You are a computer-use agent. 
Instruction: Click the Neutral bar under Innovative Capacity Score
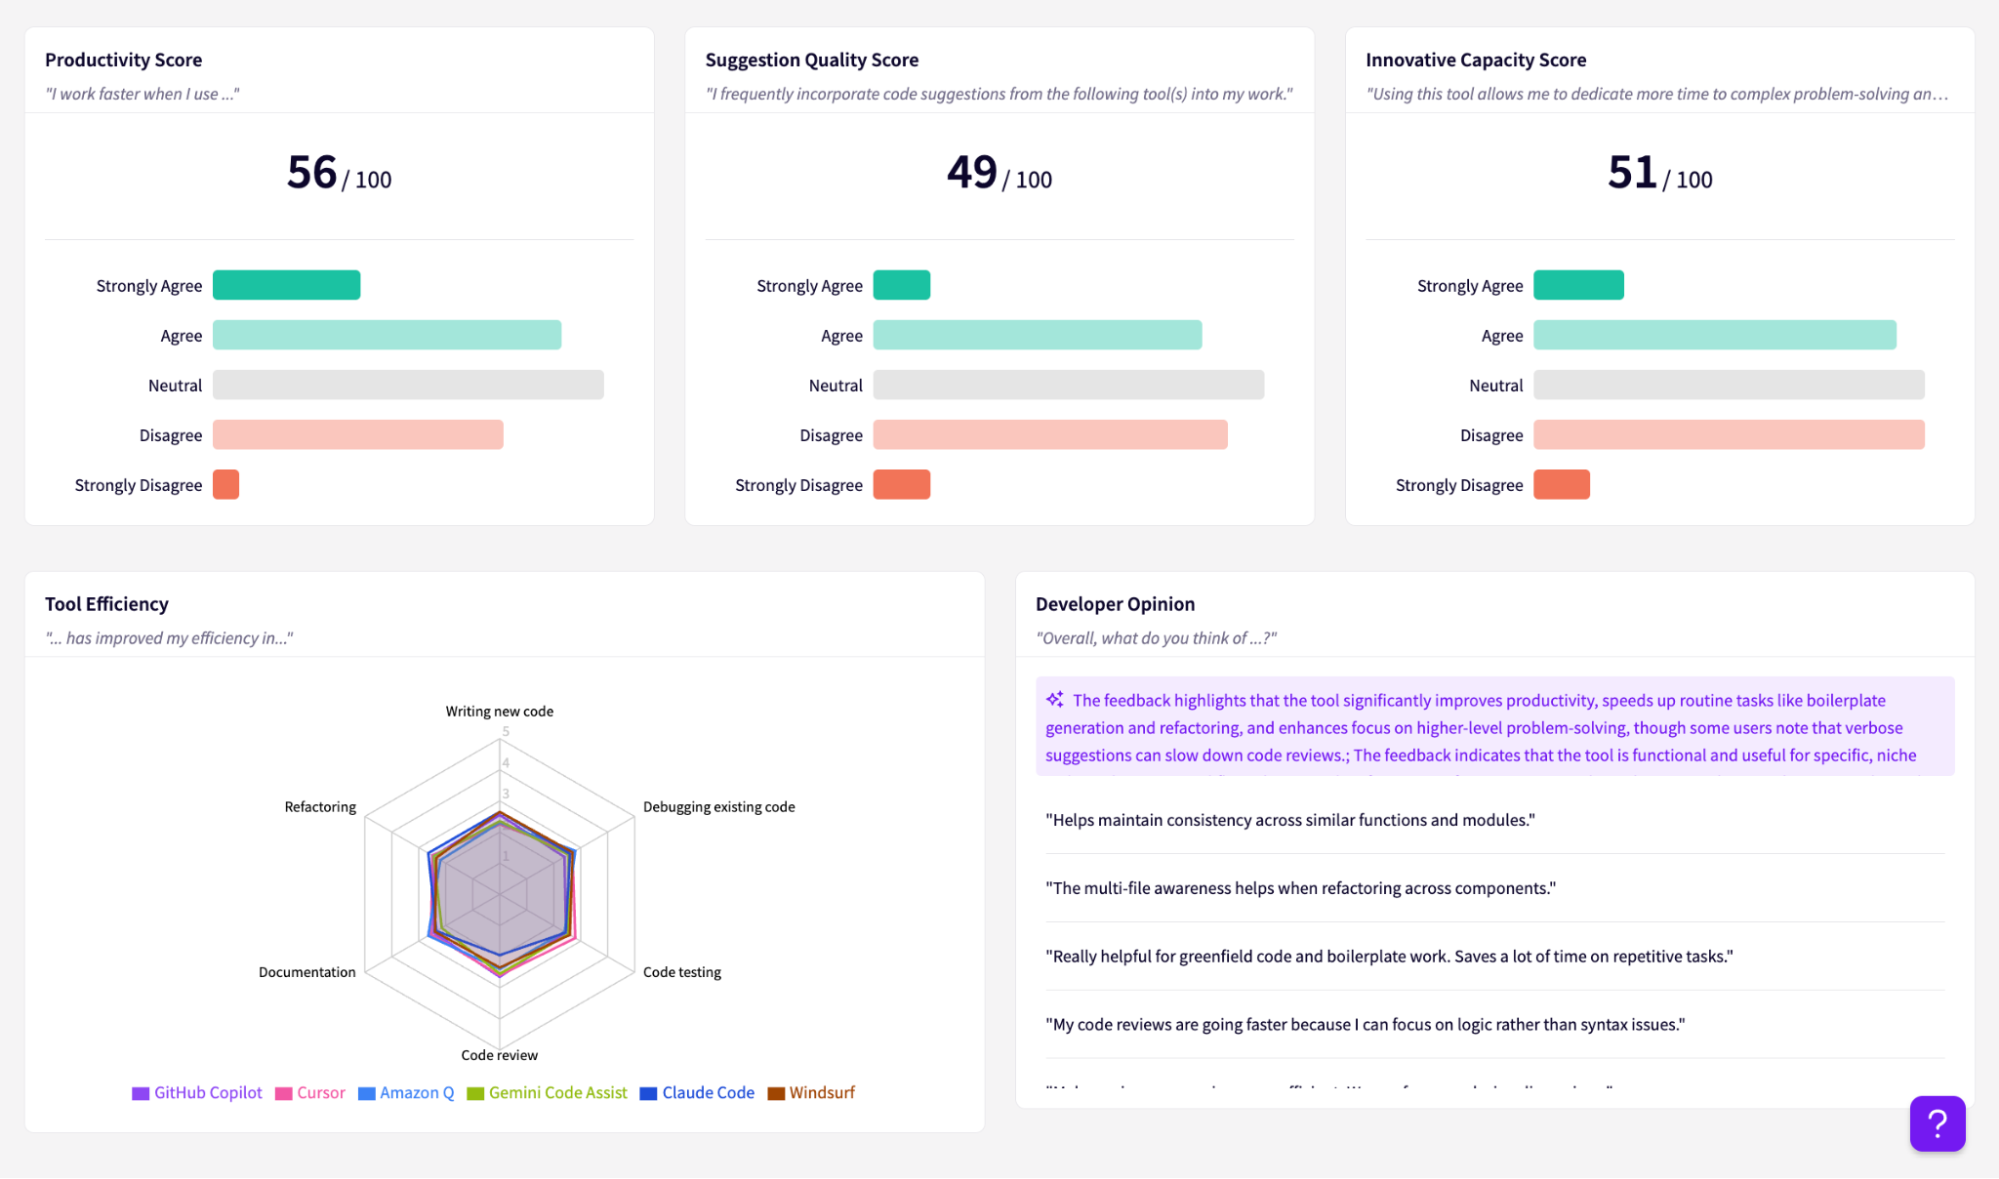coord(1728,384)
